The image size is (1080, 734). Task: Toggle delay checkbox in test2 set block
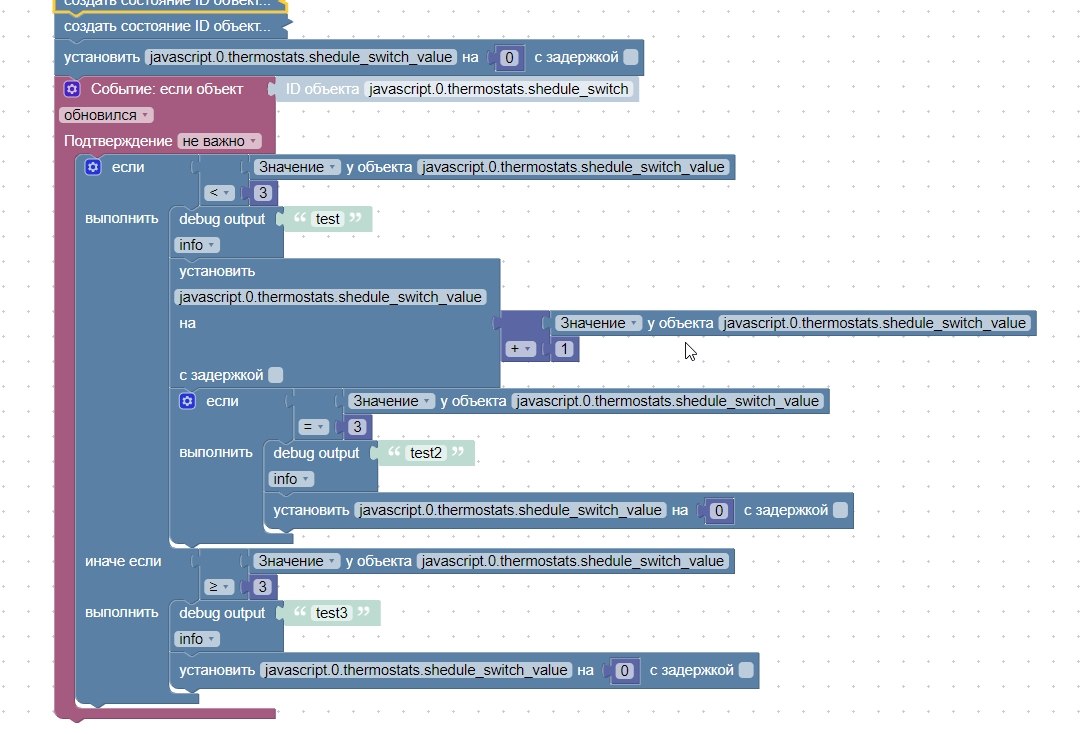point(840,510)
